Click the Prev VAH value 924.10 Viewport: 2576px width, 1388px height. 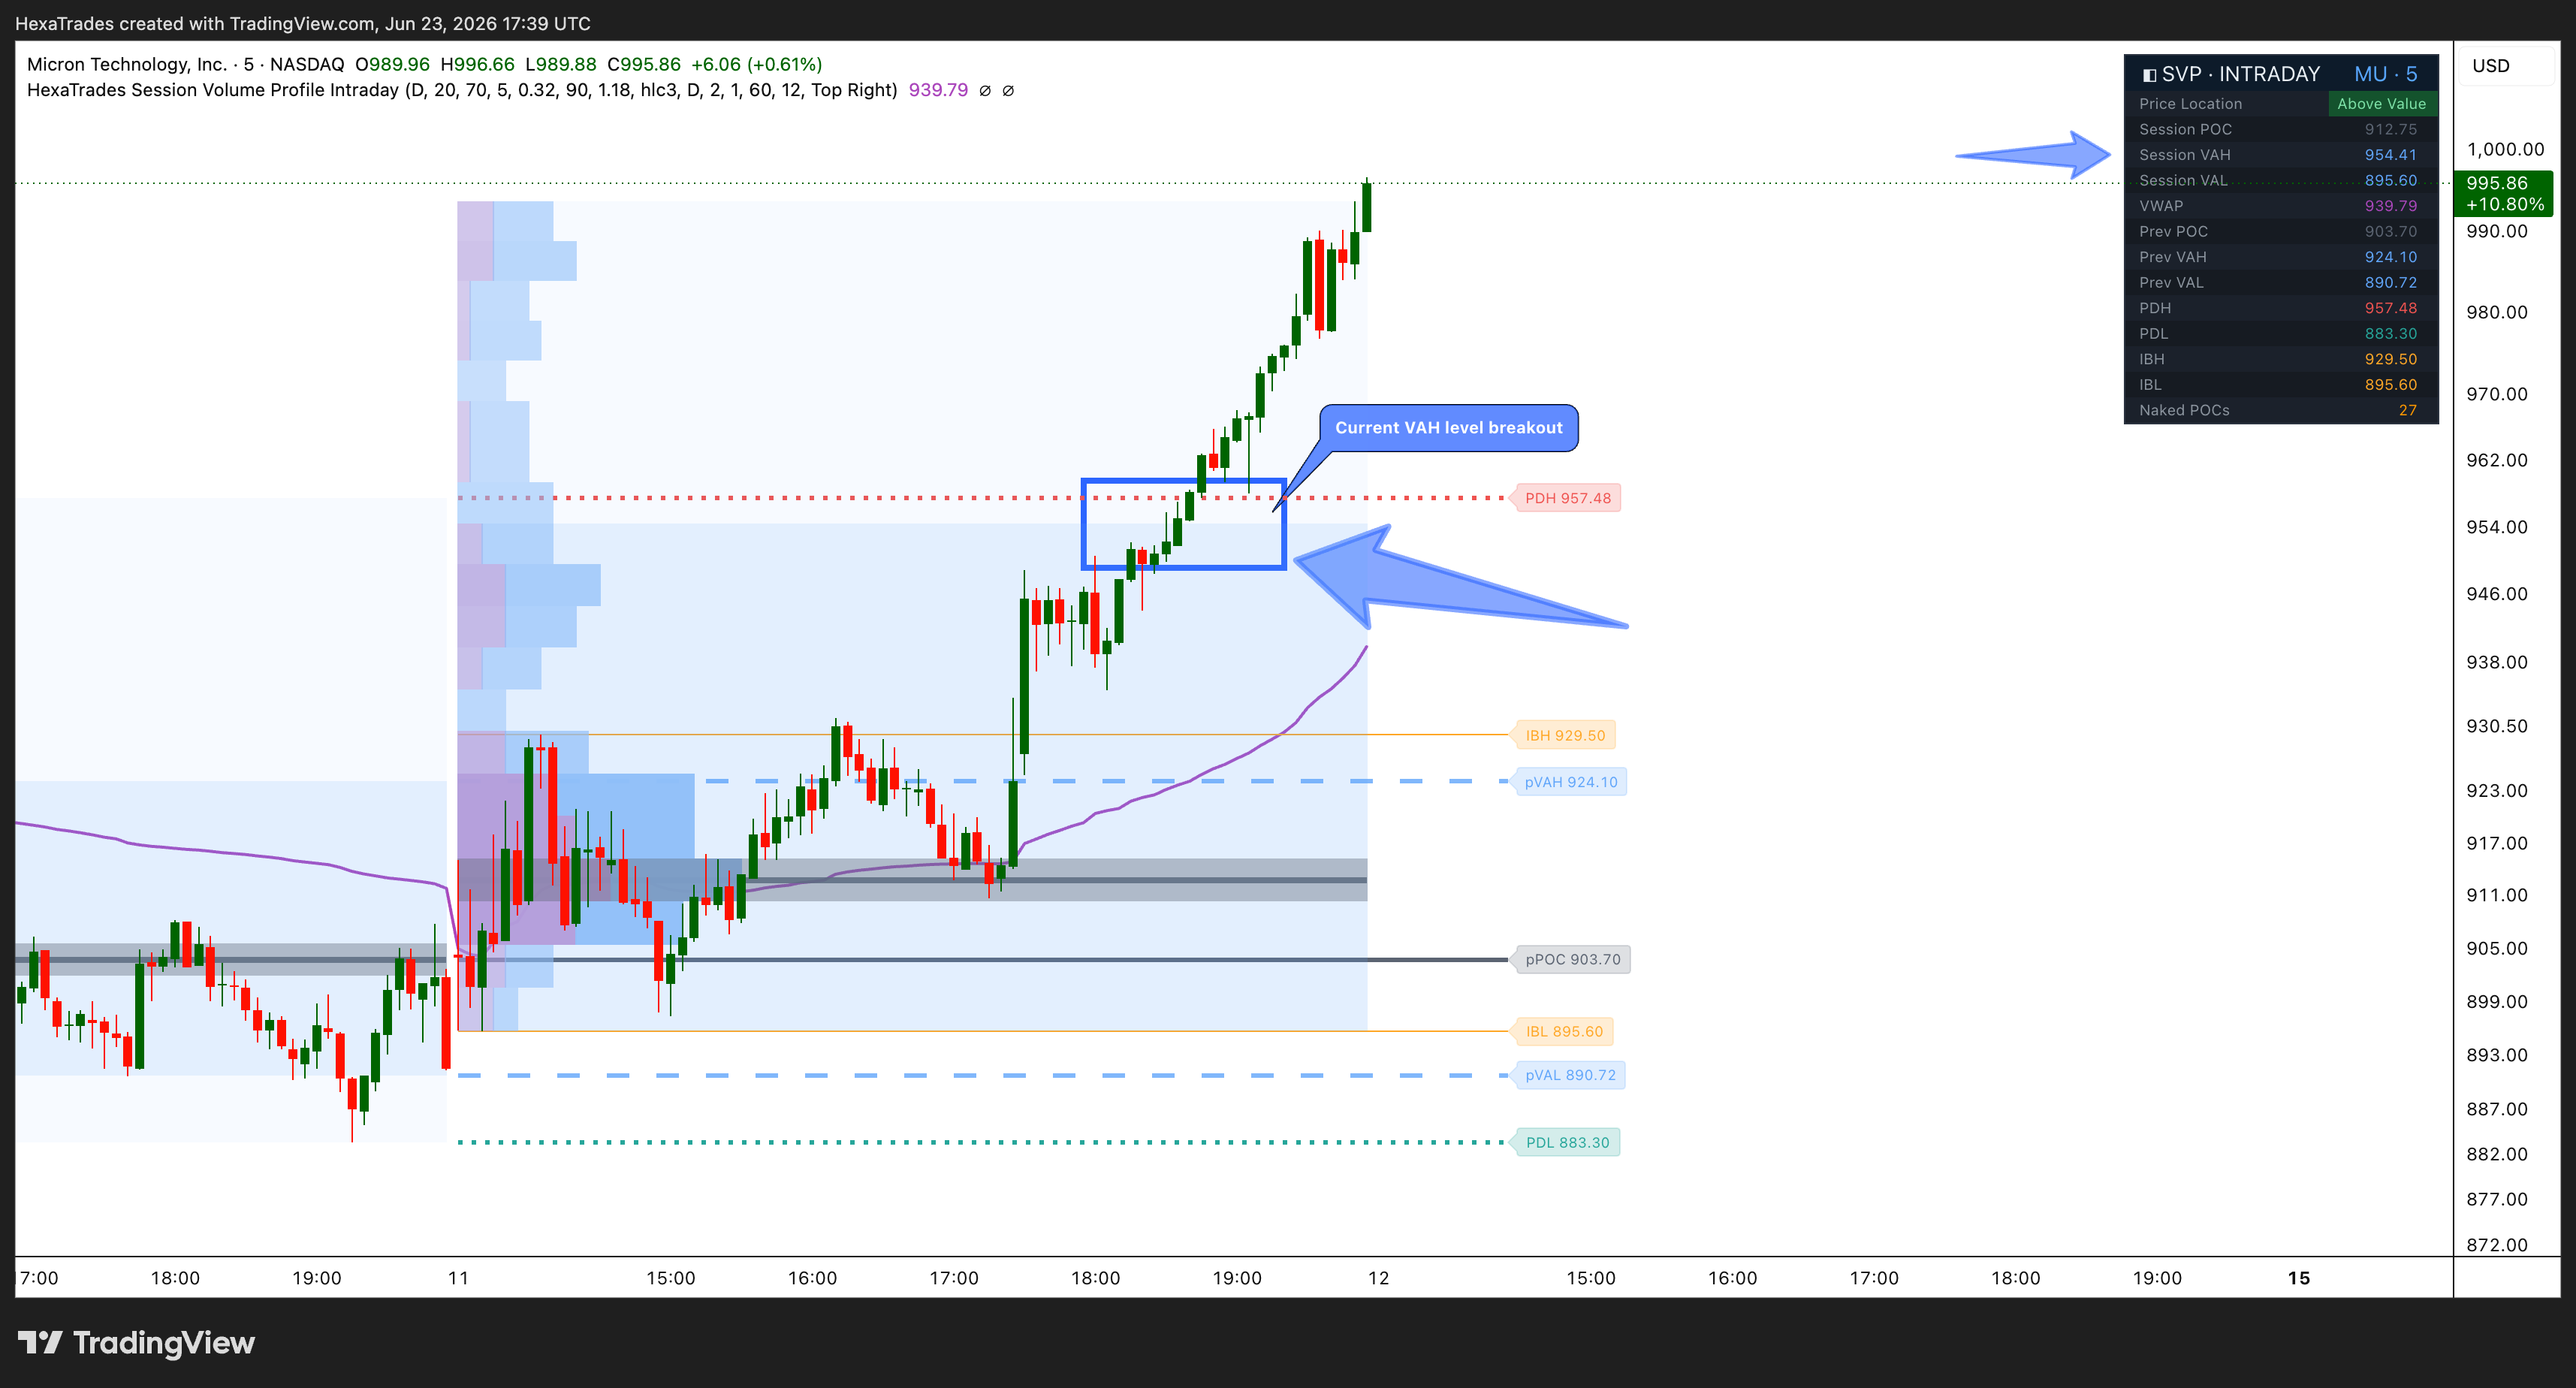point(2390,257)
